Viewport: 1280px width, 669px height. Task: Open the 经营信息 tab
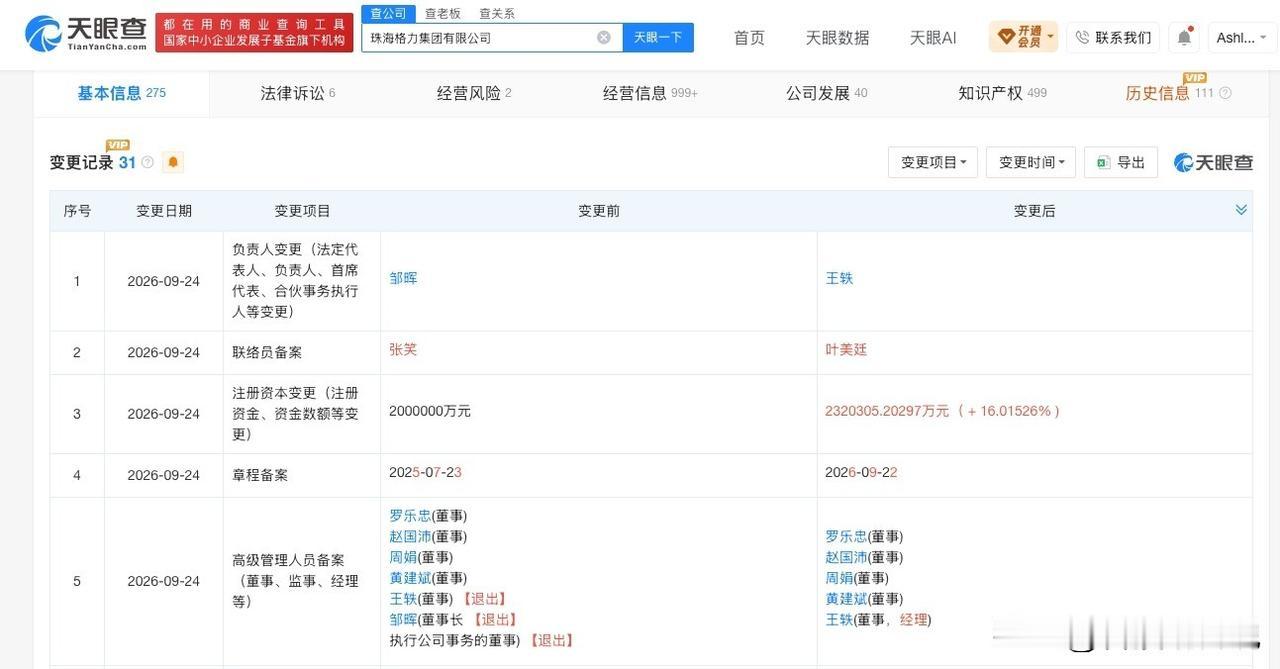point(650,93)
